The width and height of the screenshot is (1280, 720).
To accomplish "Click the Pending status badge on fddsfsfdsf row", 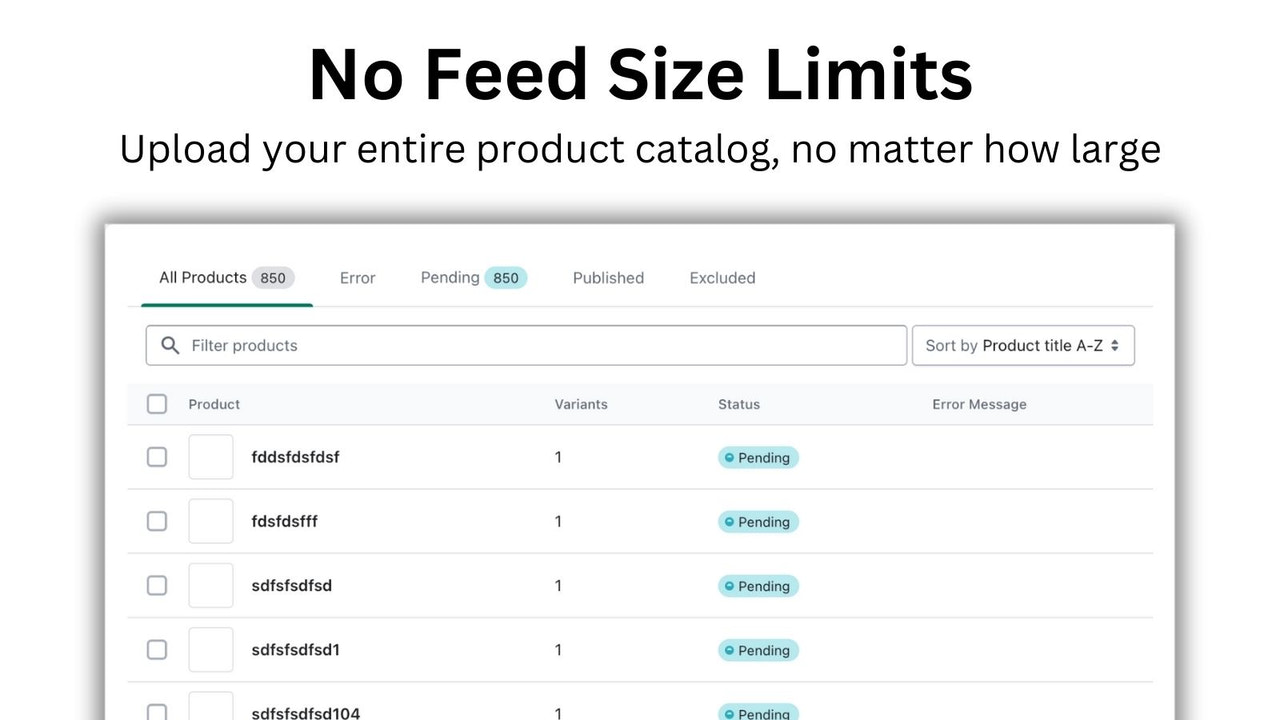I will [758, 457].
